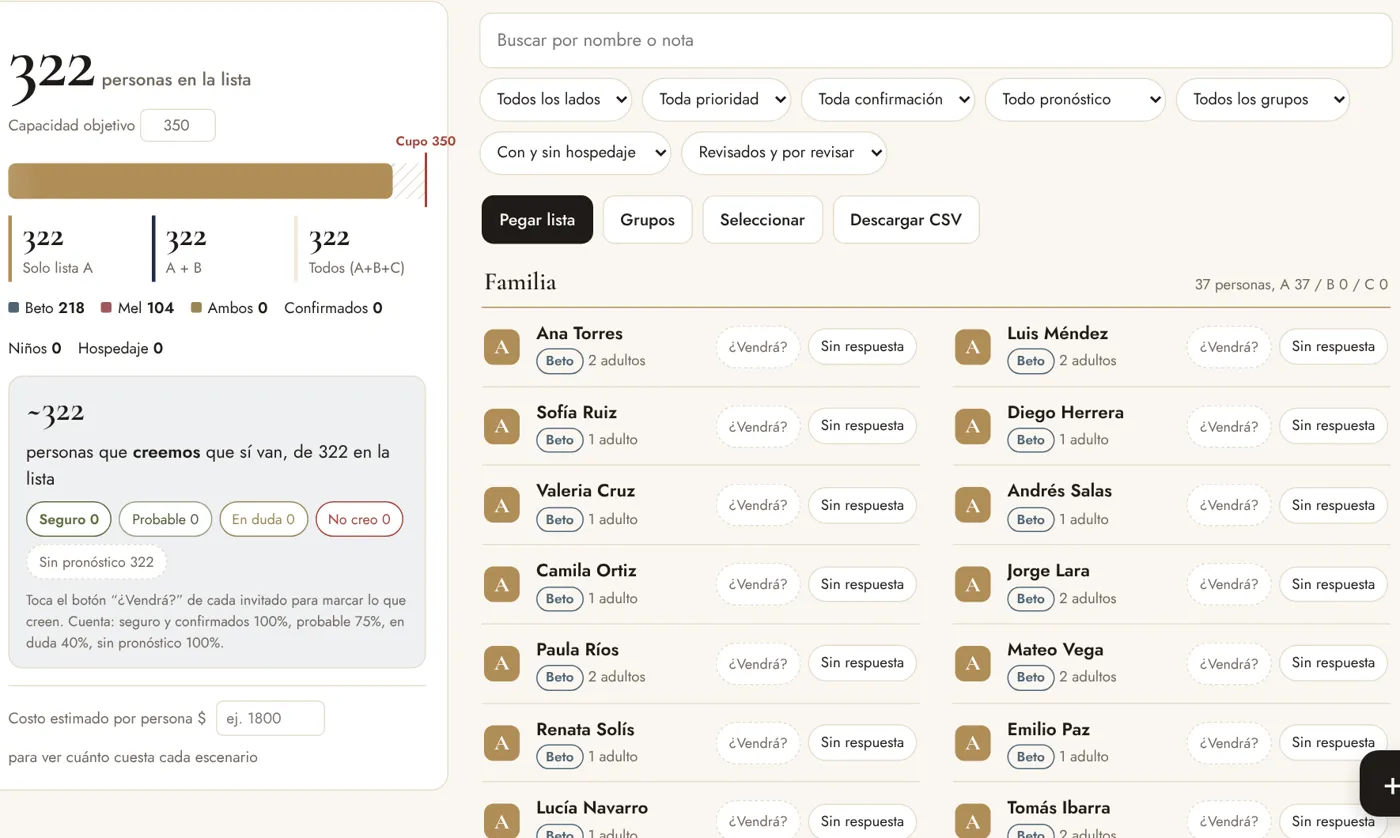Open the Toda prioridad dropdown
Screen dimensions: 1400x838
pos(717,99)
